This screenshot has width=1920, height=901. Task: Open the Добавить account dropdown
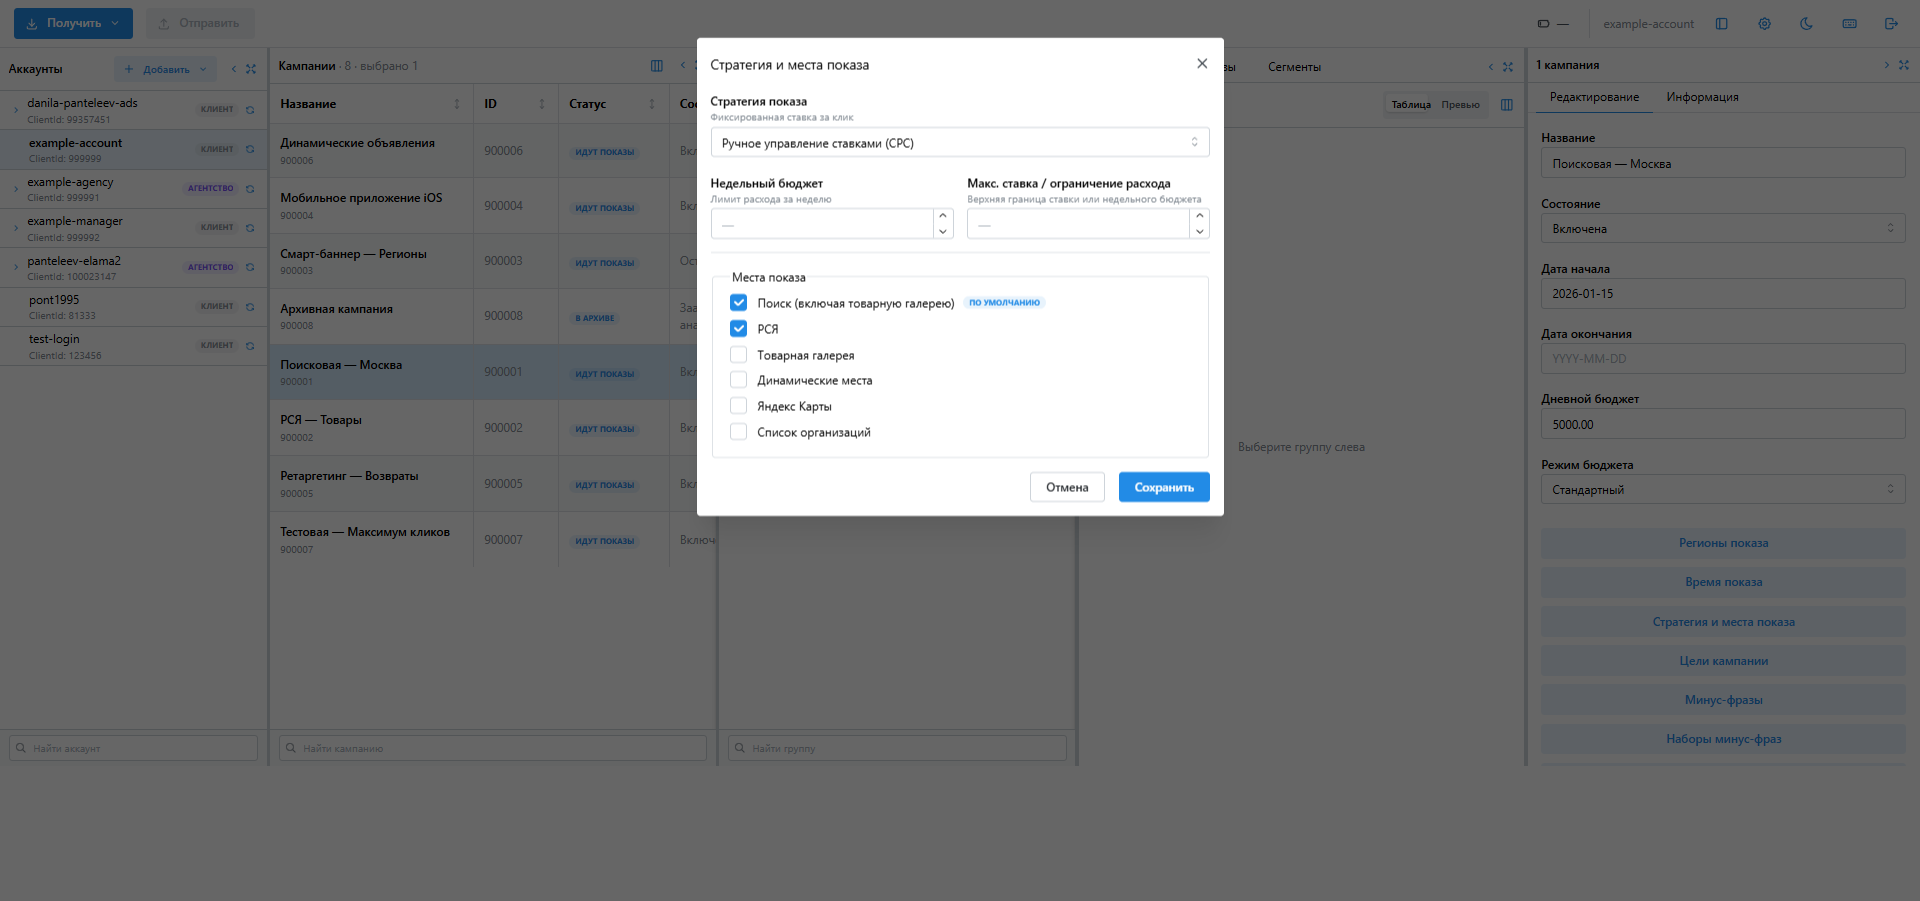(x=165, y=69)
